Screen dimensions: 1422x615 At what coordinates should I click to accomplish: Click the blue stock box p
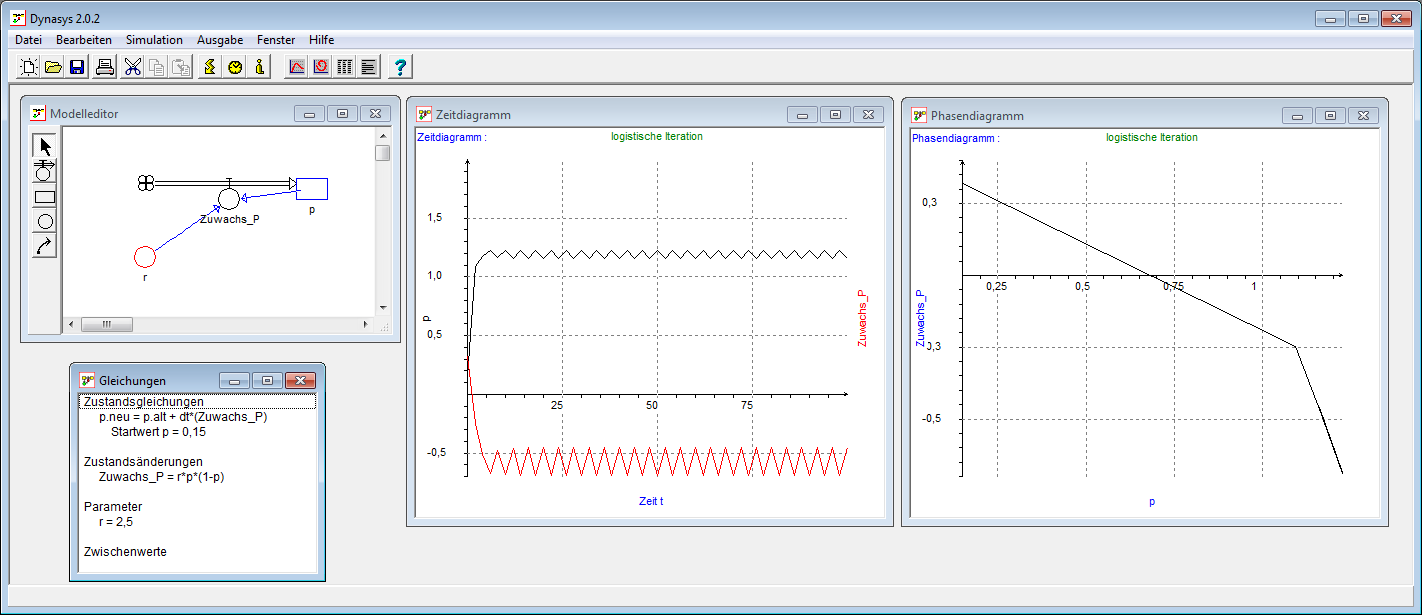coord(312,188)
